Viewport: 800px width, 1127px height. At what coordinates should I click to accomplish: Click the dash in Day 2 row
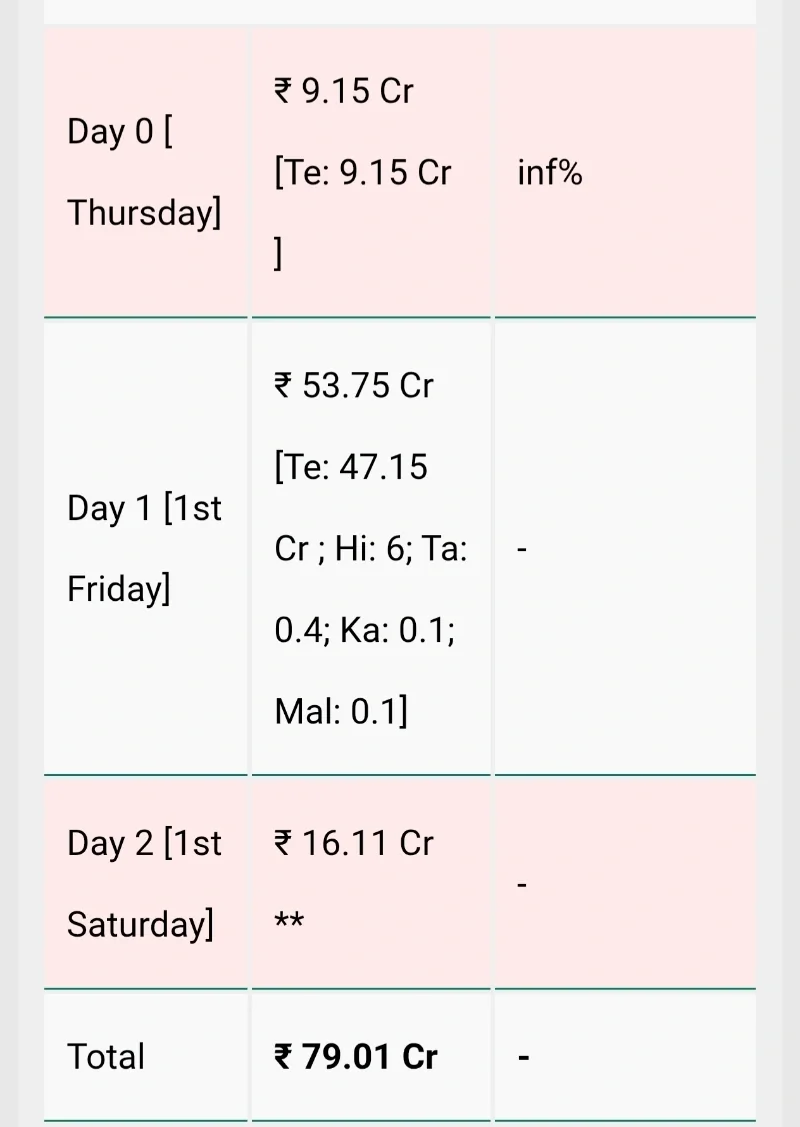523,884
